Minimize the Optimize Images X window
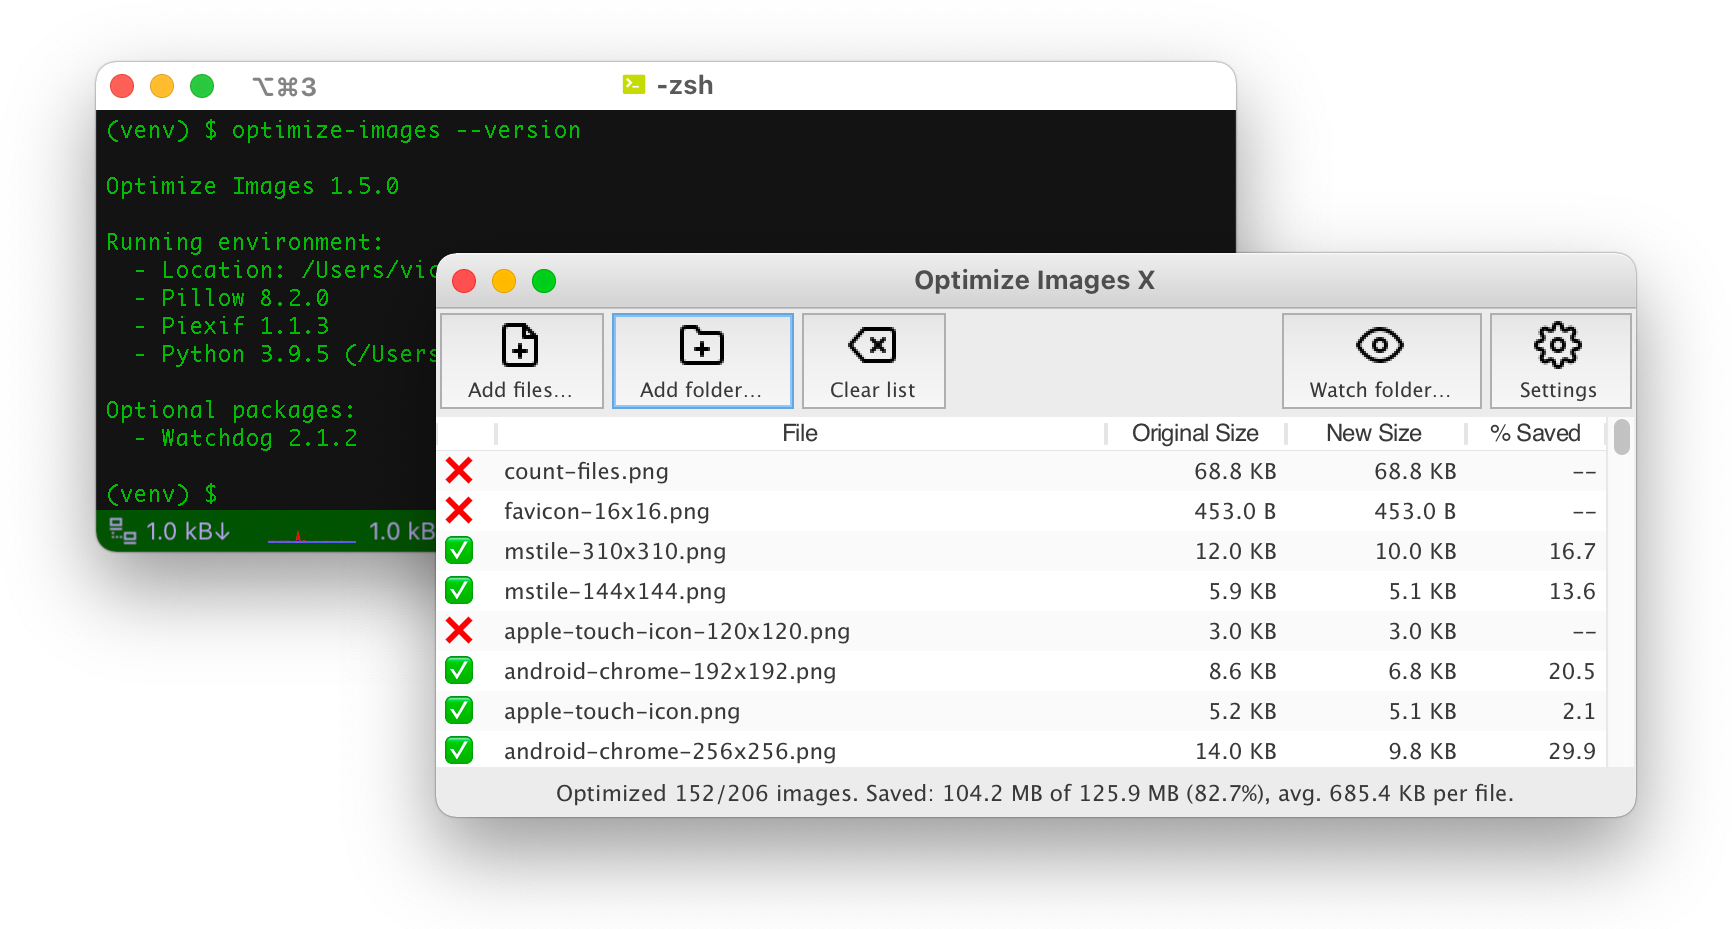This screenshot has width=1732, height=929. [504, 281]
